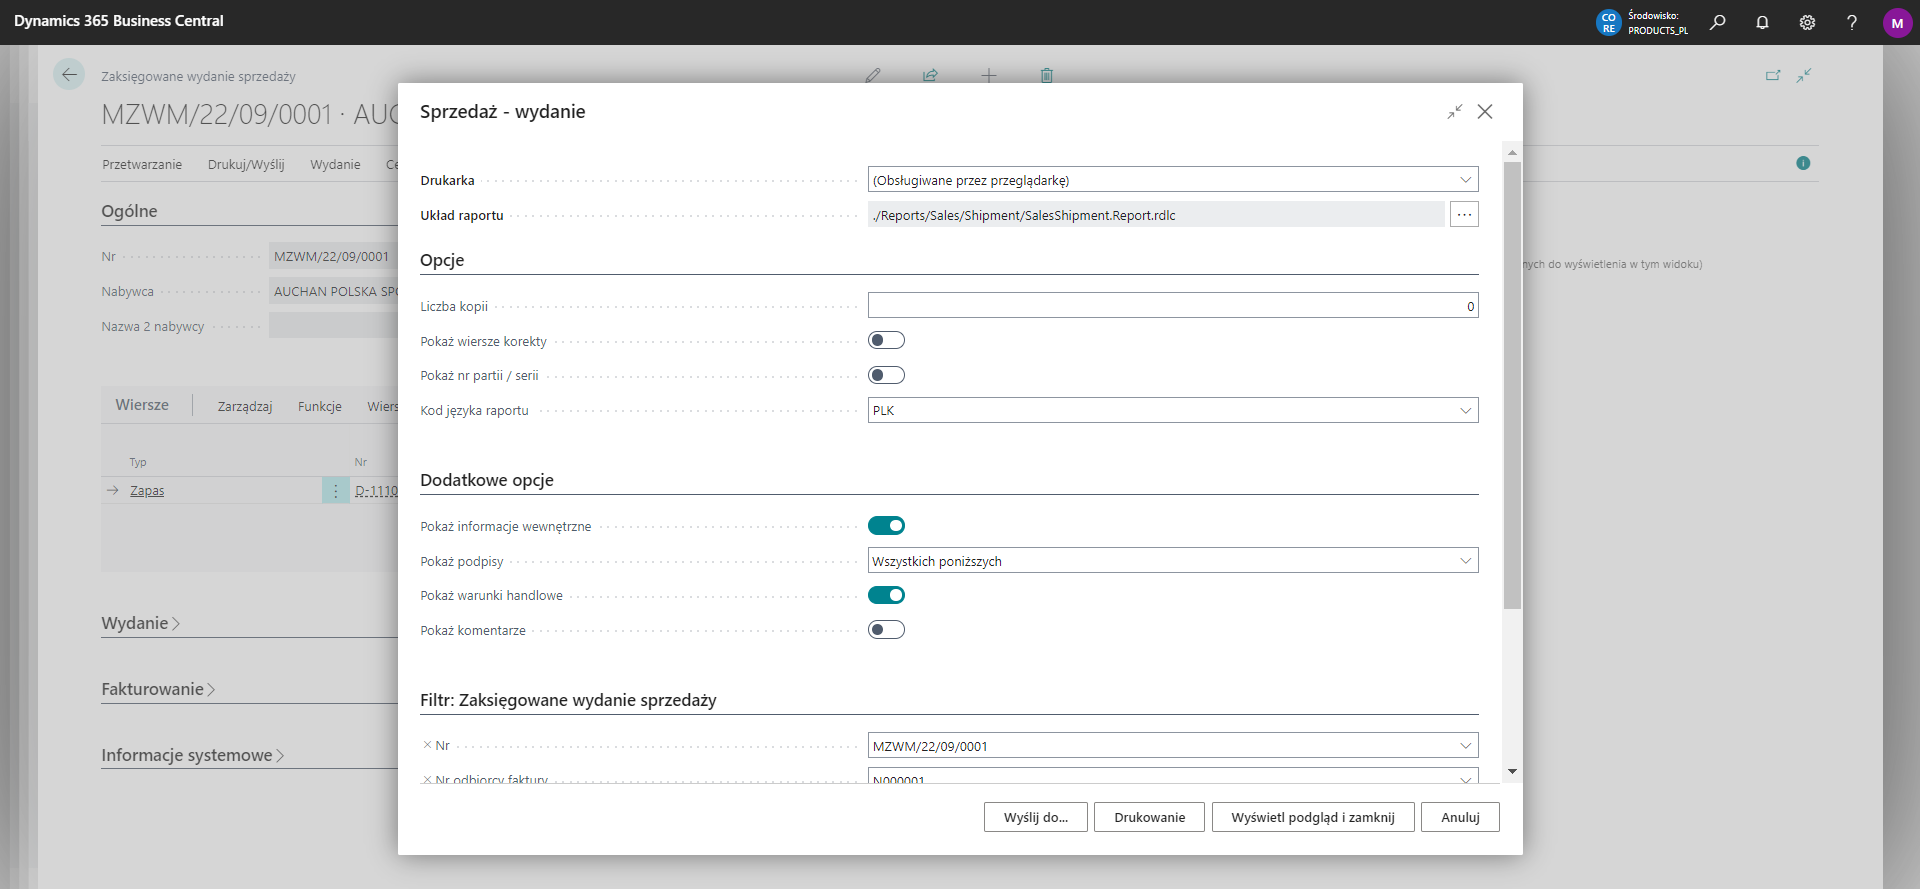Click the CORE environment badge
This screenshot has width=1920, height=889.
coord(1608,22)
